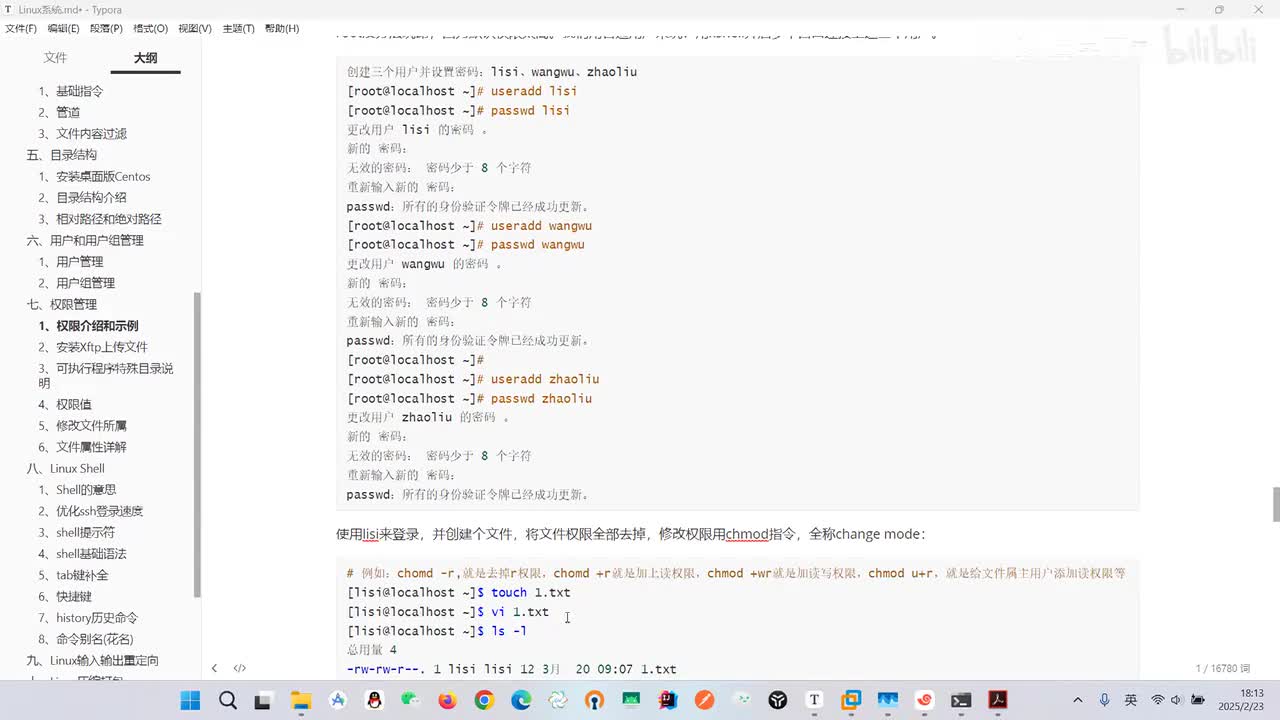Toggle source code mode icon
1280x720 pixels.
point(240,668)
